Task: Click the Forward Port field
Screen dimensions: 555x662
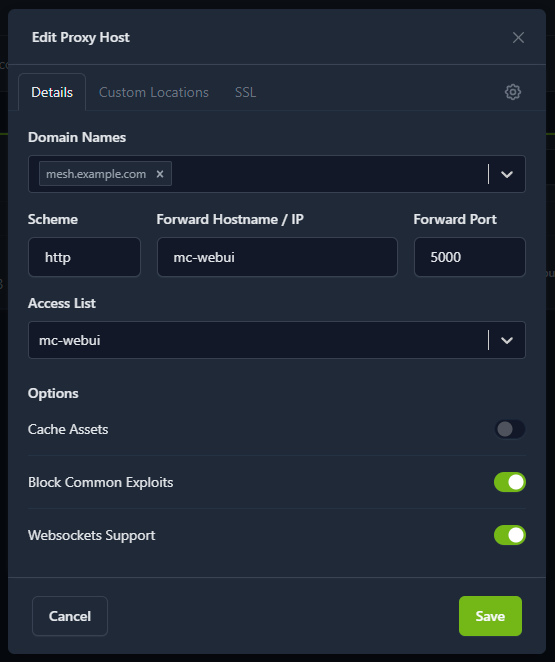Action: coord(470,257)
